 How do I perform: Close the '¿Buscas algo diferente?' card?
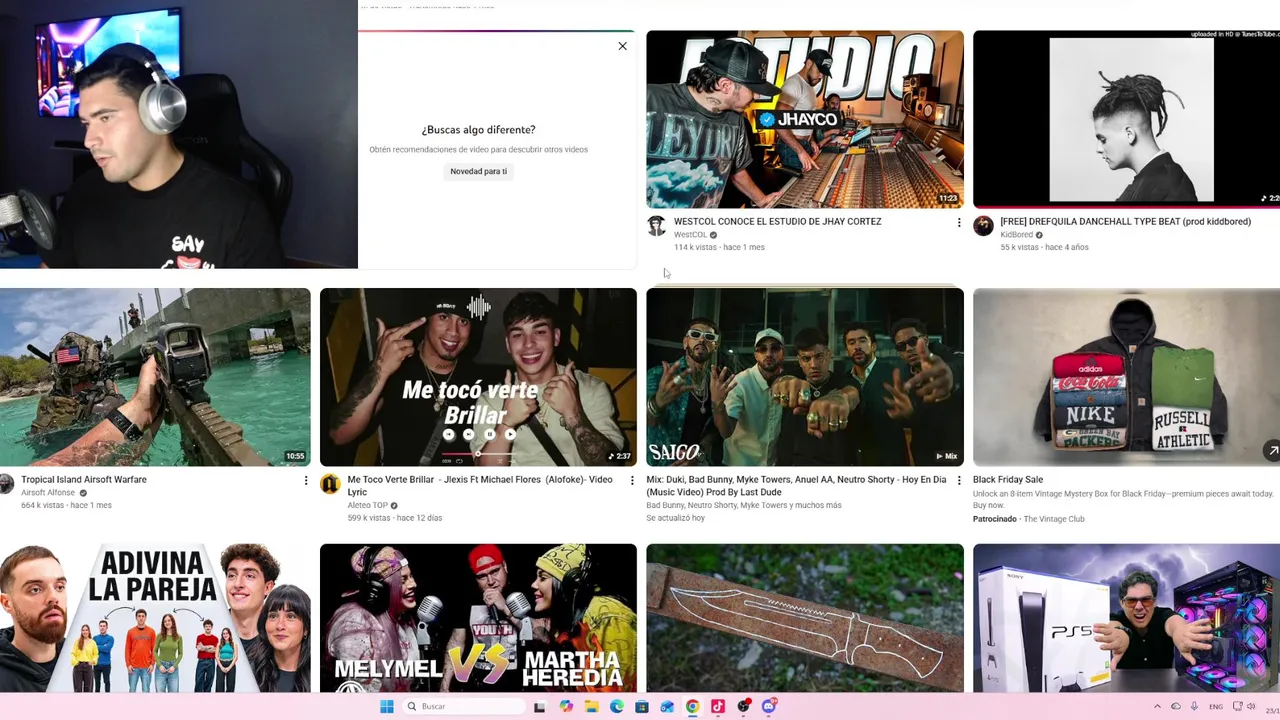coord(622,46)
